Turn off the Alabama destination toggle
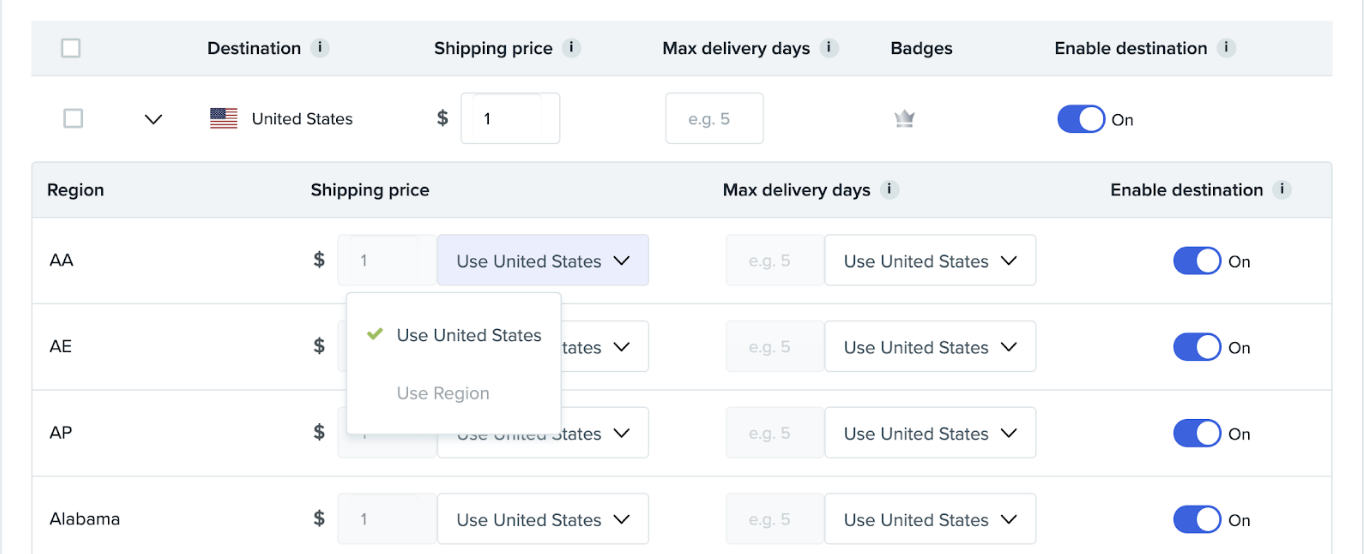This screenshot has width=1364, height=554. click(x=1197, y=520)
